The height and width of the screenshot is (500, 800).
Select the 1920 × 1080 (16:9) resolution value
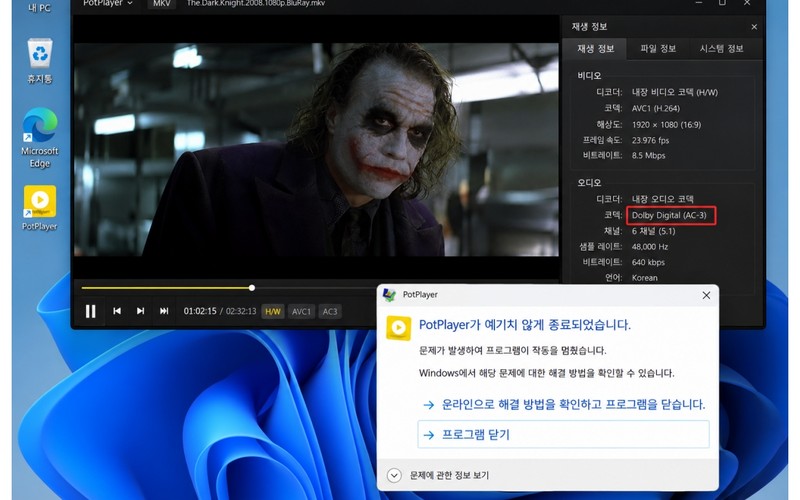pos(666,124)
